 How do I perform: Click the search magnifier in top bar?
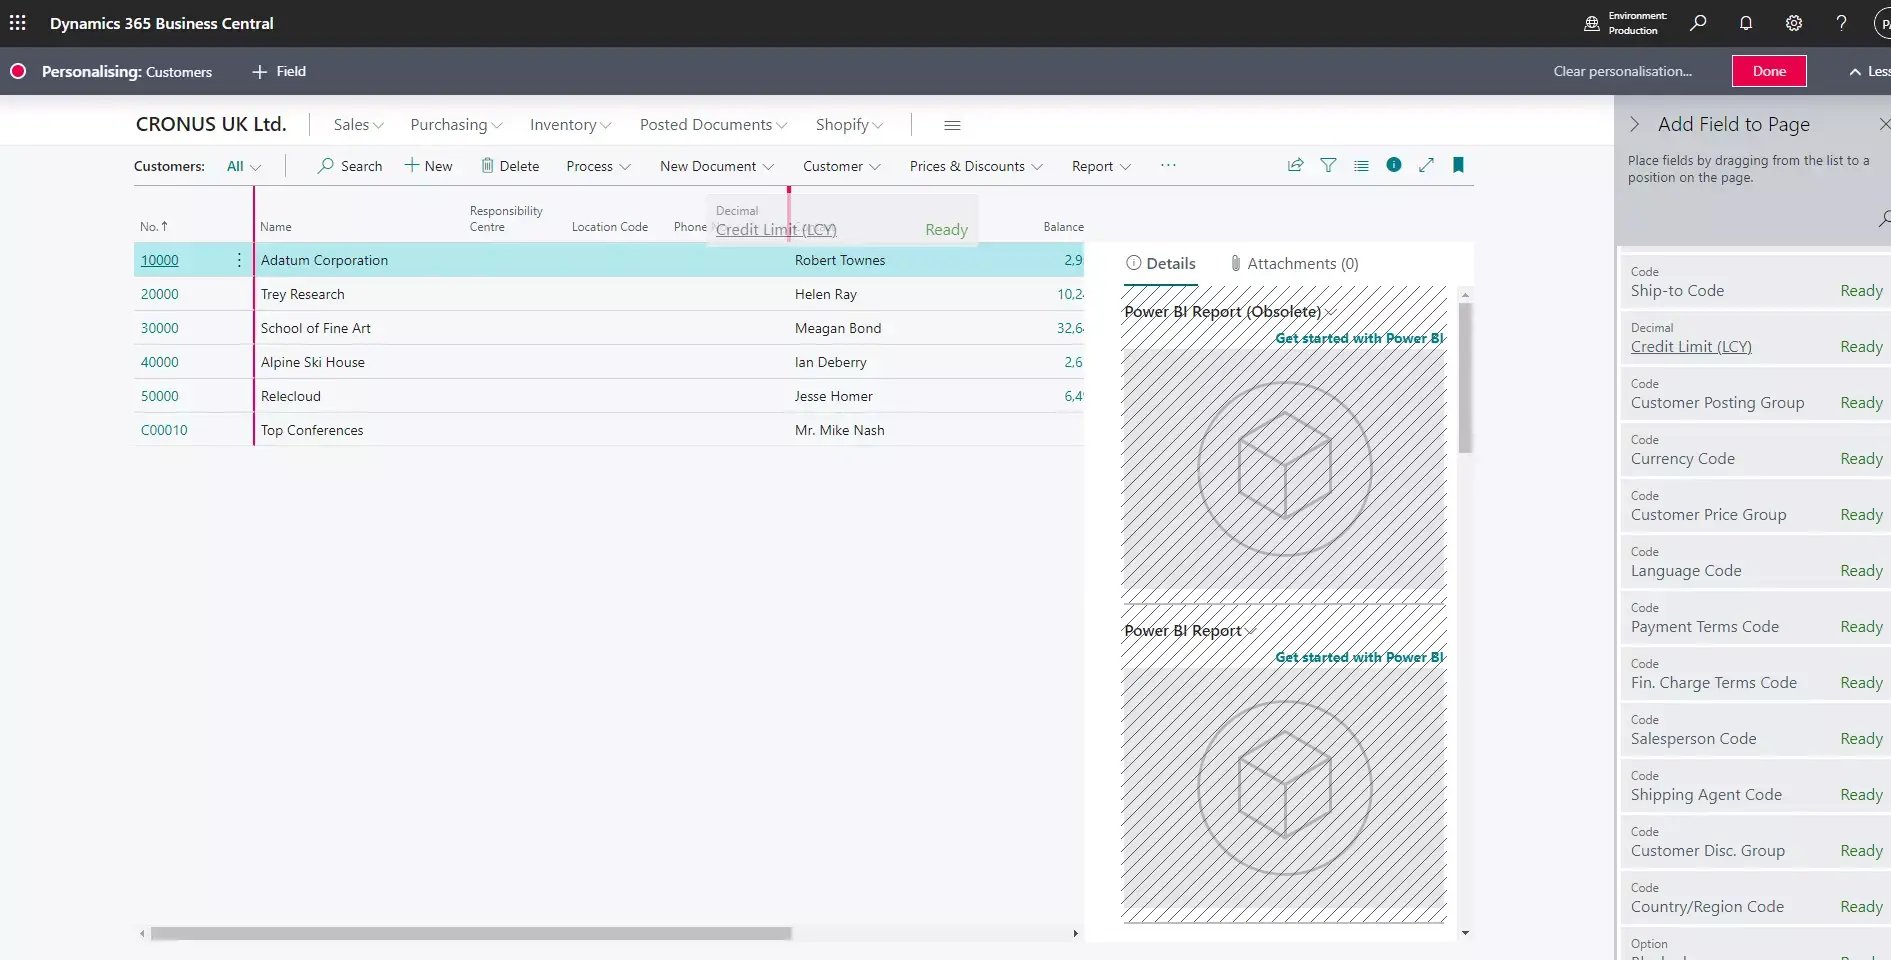(1698, 22)
